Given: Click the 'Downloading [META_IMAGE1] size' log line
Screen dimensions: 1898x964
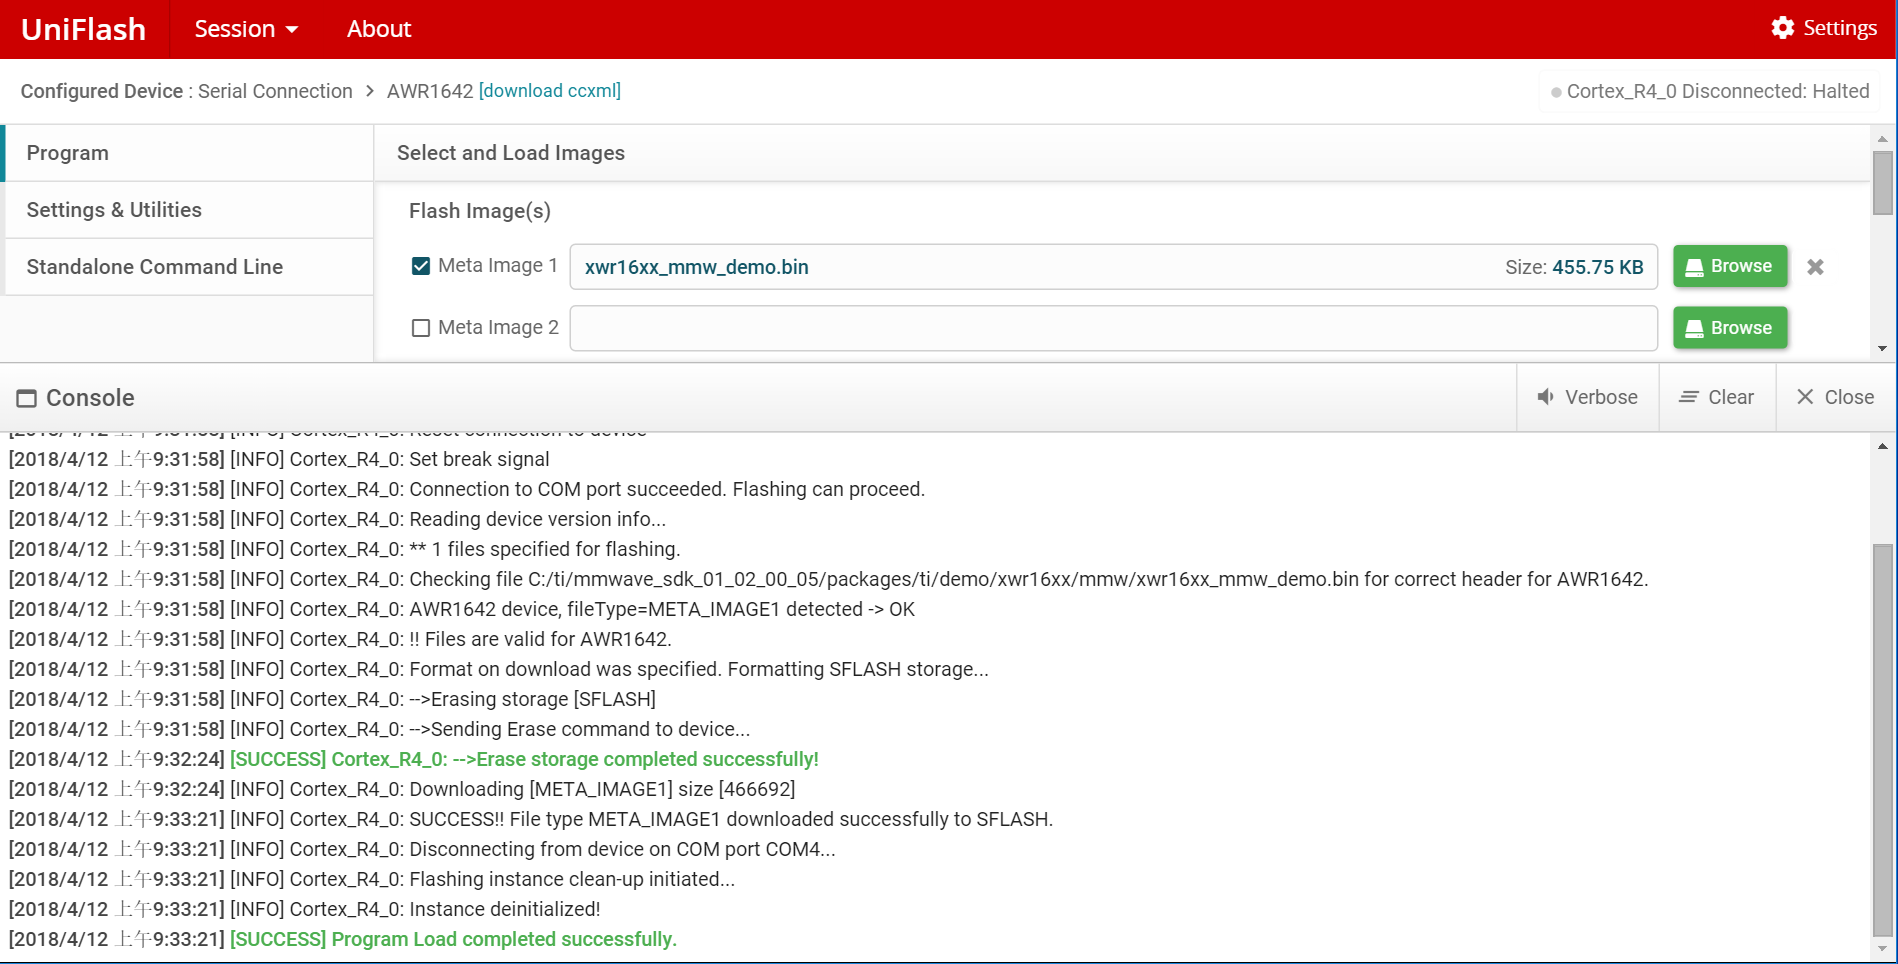Looking at the screenshot, I should tap(402, 789).
